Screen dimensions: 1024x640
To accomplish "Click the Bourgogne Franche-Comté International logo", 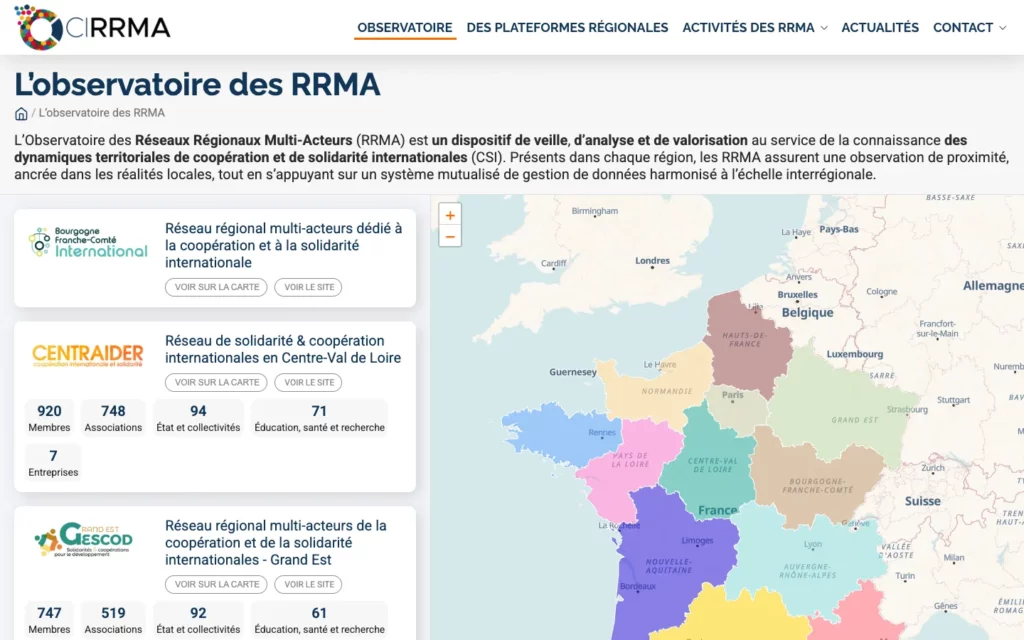I will pos(88,243).
